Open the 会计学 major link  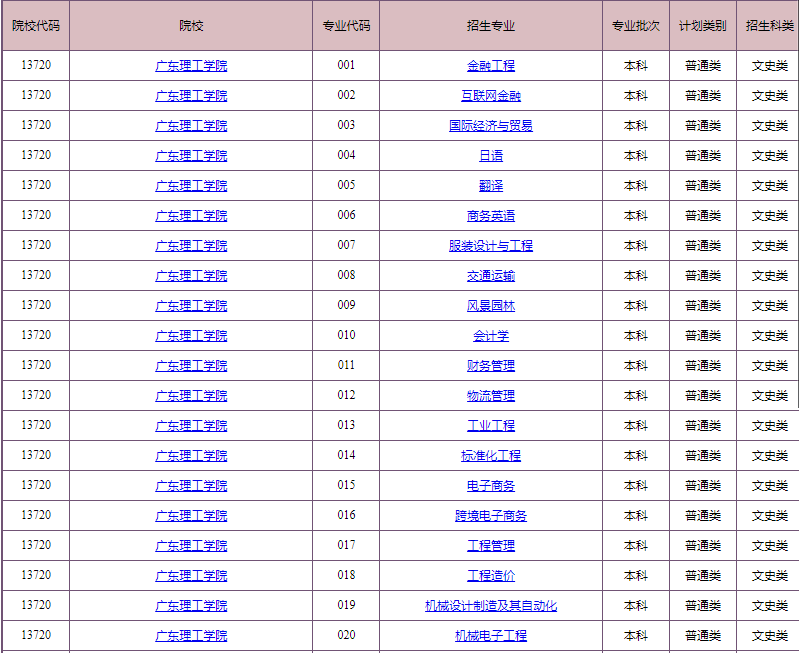pyautogui.click(x=491, y=336)
